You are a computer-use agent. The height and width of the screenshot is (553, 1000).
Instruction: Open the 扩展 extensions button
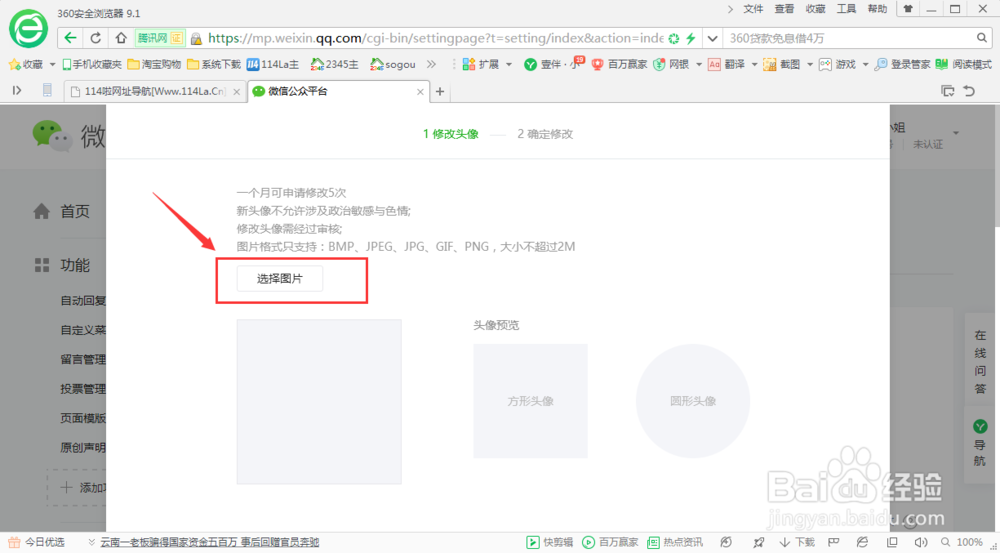[x=481, y=64]
